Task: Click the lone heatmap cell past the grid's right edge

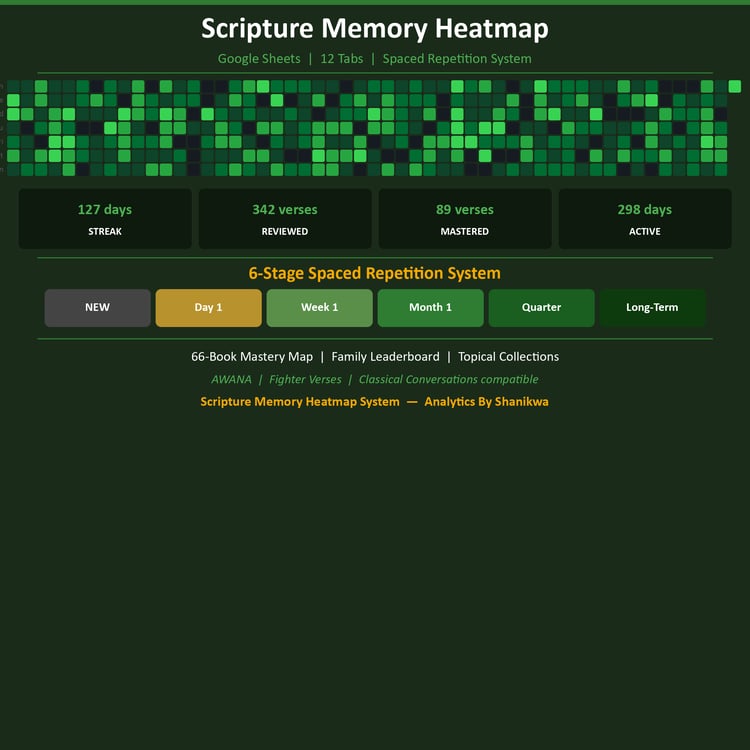Action: (x=735, y=87)
